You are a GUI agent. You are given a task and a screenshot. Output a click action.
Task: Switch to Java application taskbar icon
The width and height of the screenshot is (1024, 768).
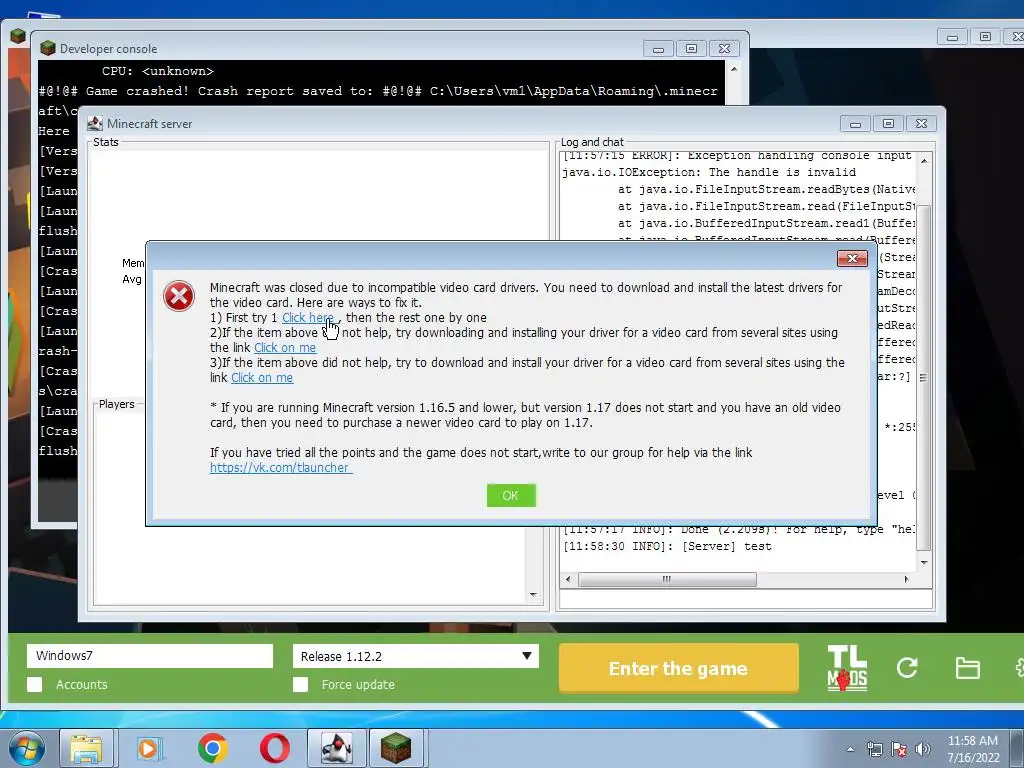[338, 748]
